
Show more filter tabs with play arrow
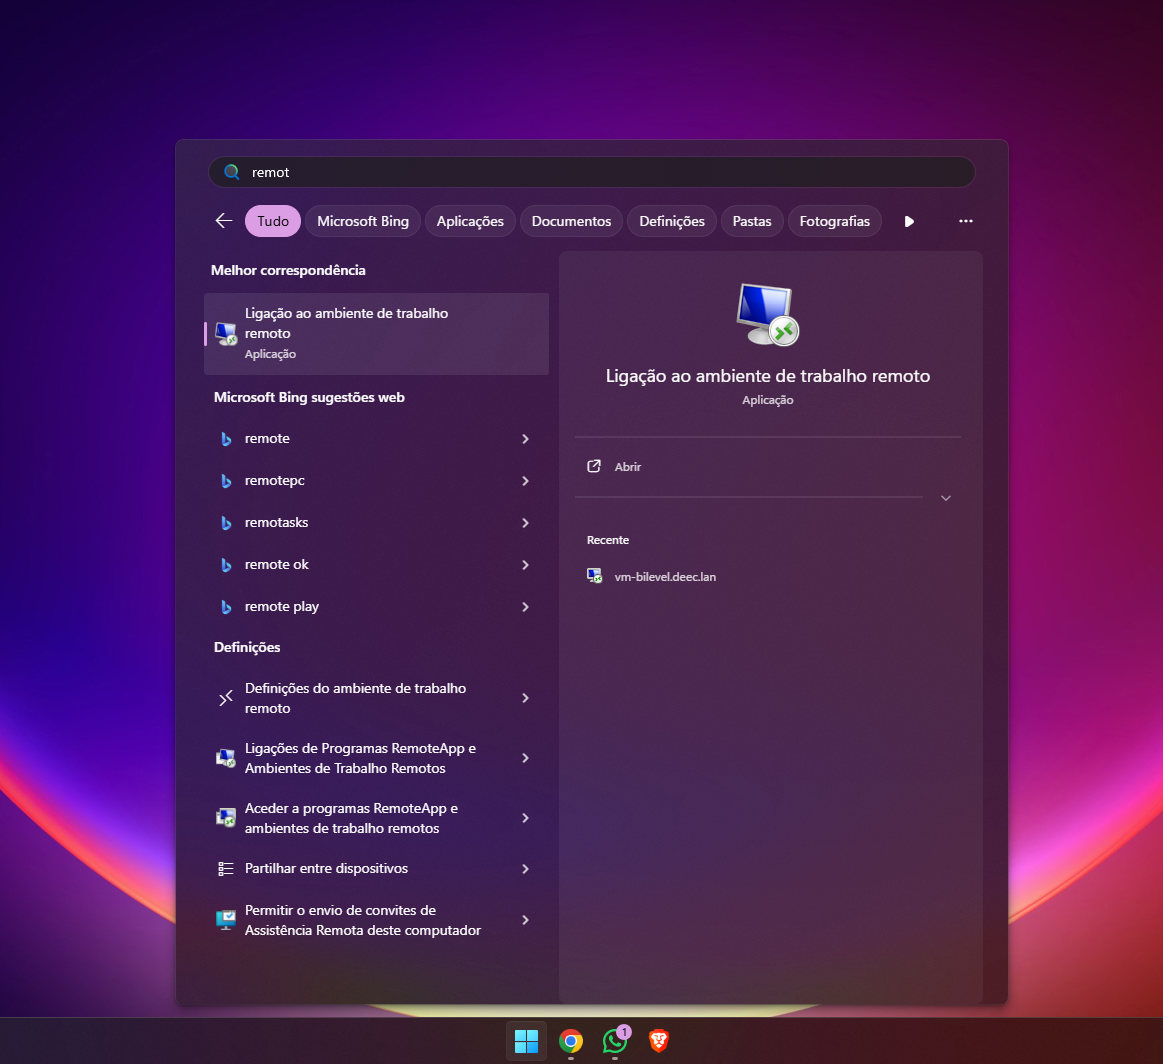(x=909, y=221)
